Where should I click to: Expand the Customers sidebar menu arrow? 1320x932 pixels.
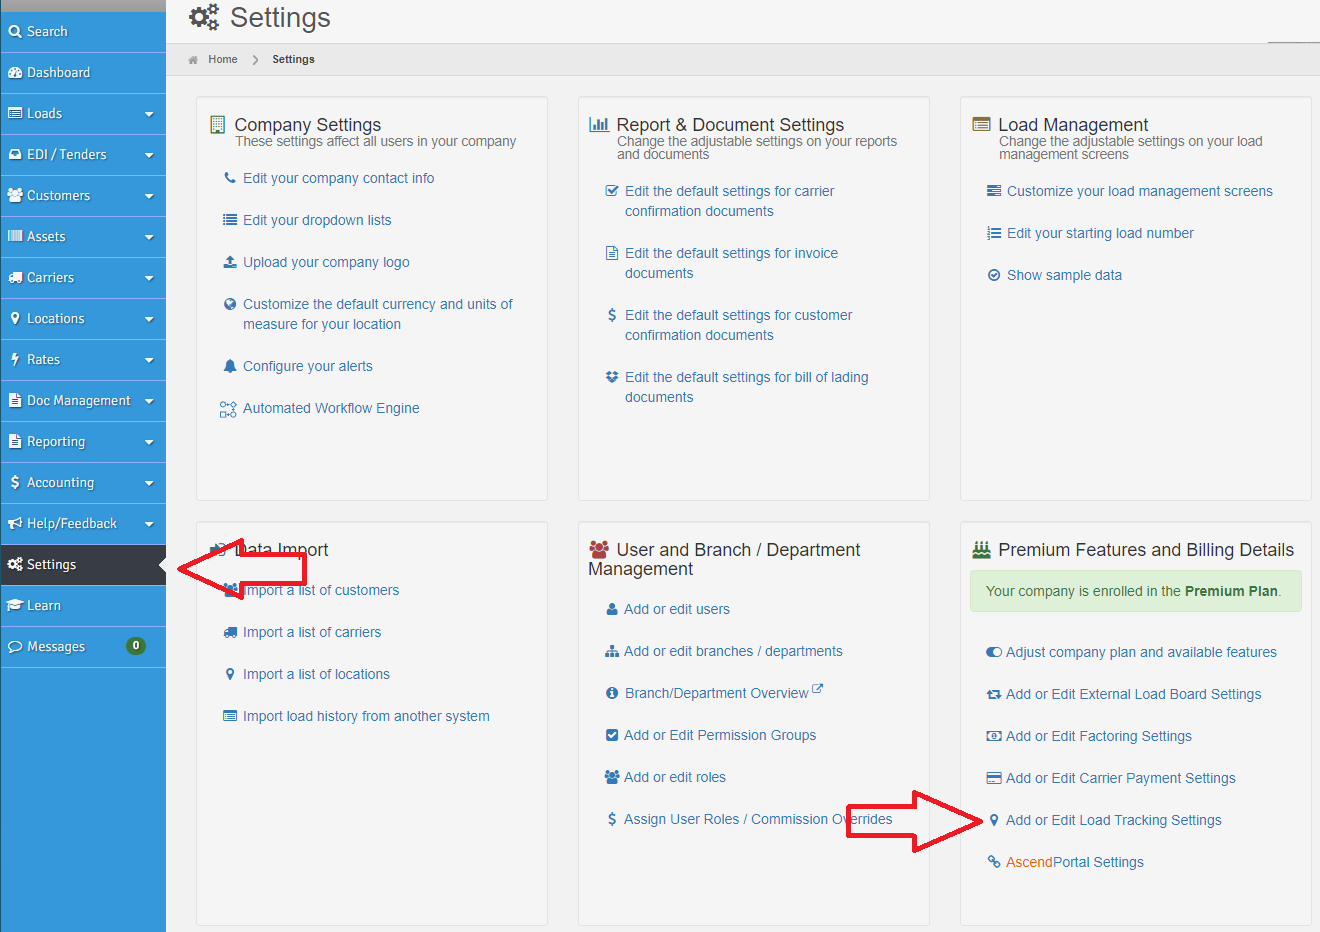point(149,196)
